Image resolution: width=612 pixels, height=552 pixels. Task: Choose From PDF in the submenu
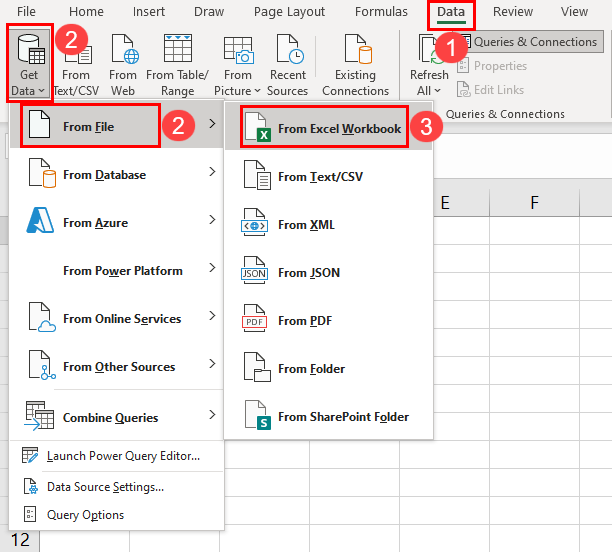click(329, 321)
